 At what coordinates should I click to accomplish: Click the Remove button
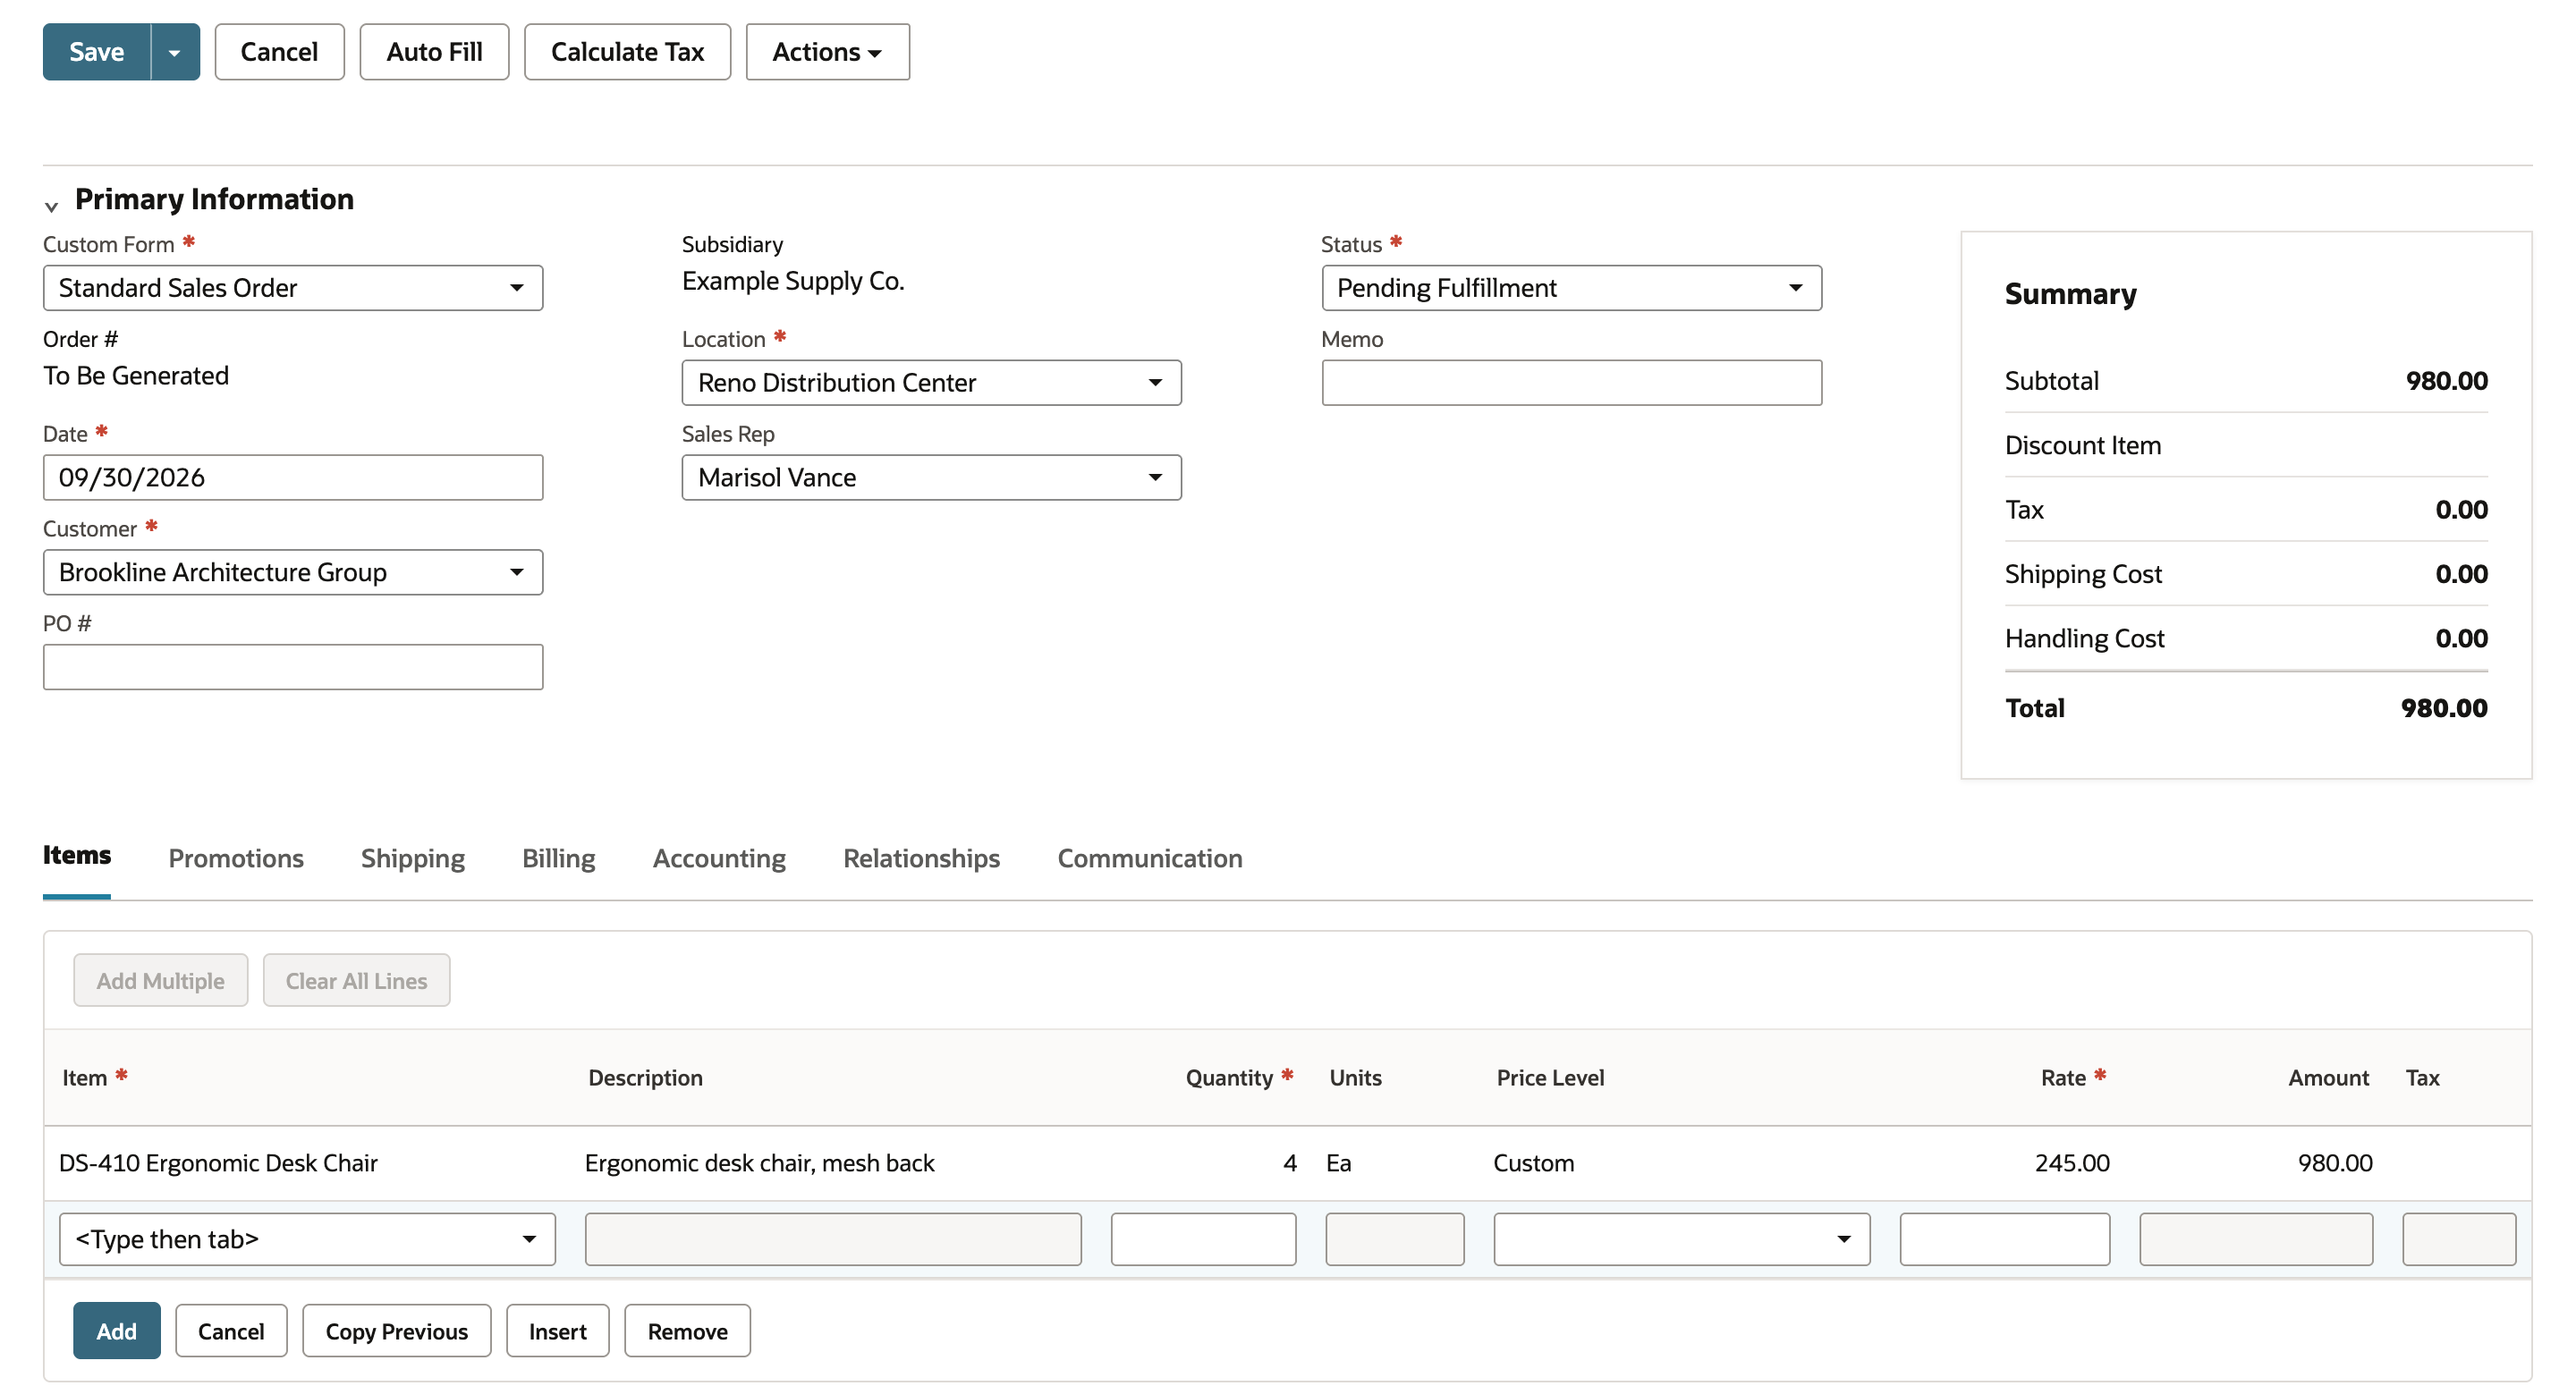coord(687,1331)
